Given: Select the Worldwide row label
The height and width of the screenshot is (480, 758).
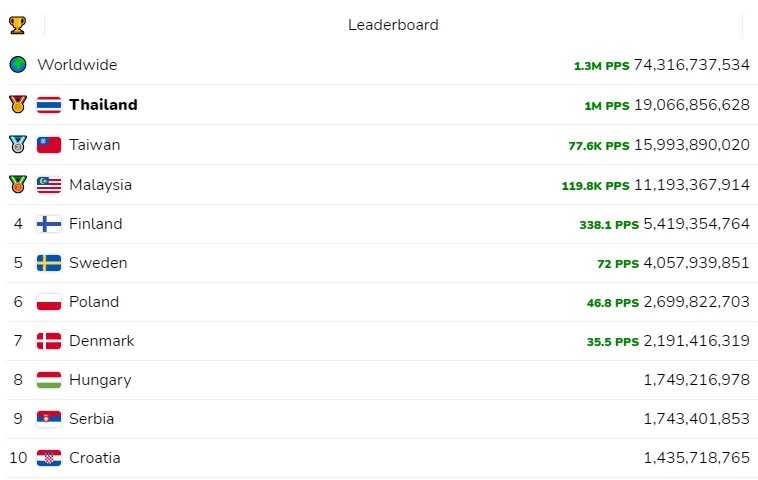Looking at the screenshot, I should 77,65.
